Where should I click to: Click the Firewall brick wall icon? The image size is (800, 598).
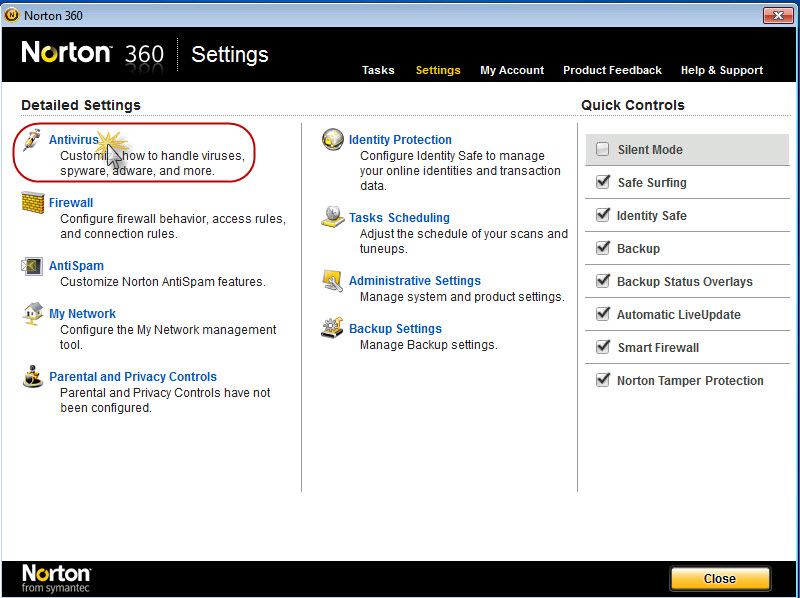(33, 203)
